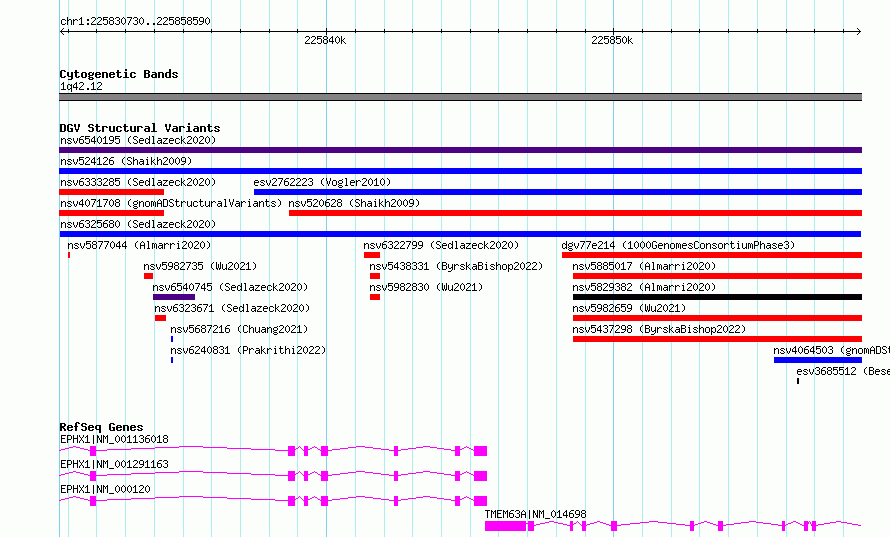The height and width of the screenshot is (537, 890).
Task: Click last exon of EPHX1 NM_001136018
Action: tap(480, 451)
